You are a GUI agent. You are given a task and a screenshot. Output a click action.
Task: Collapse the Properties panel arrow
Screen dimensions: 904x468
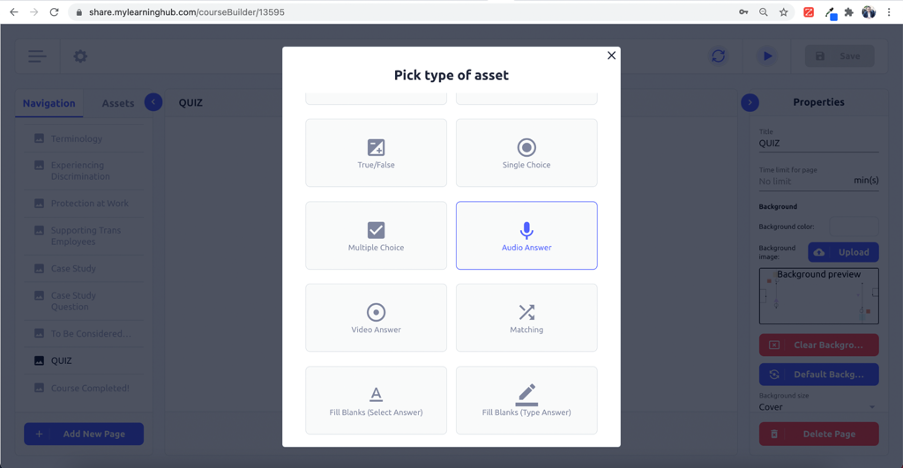(749, 102)
